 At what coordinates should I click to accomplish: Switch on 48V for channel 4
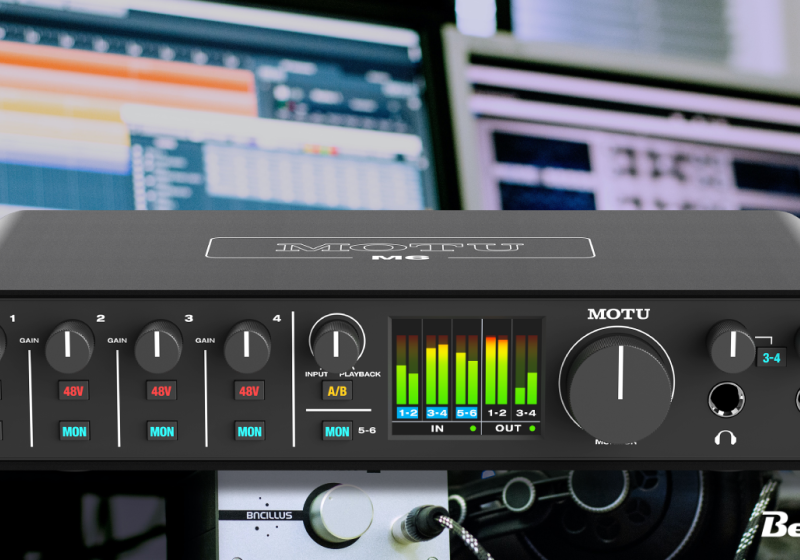pos(249,391)
